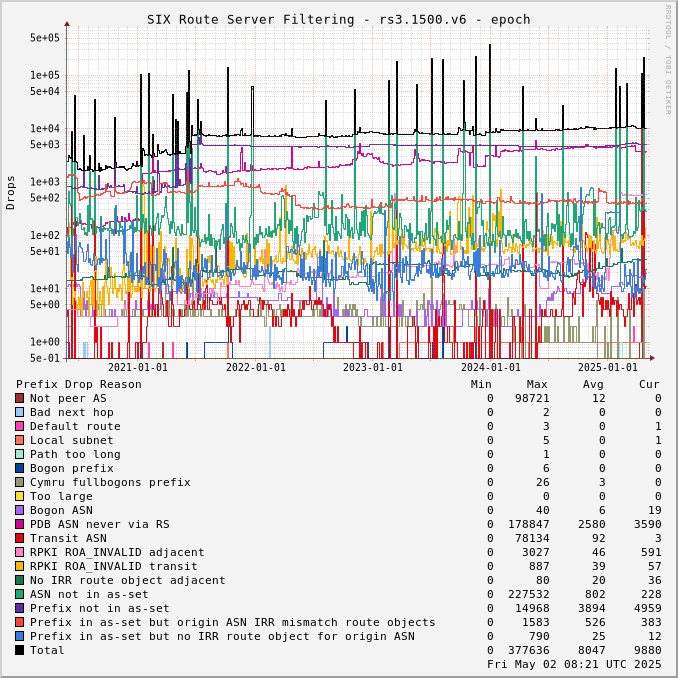Click the RPKI ROA_INVALID transit swatch
This screenshot has width=678, height=678.
tap(19, 566)
